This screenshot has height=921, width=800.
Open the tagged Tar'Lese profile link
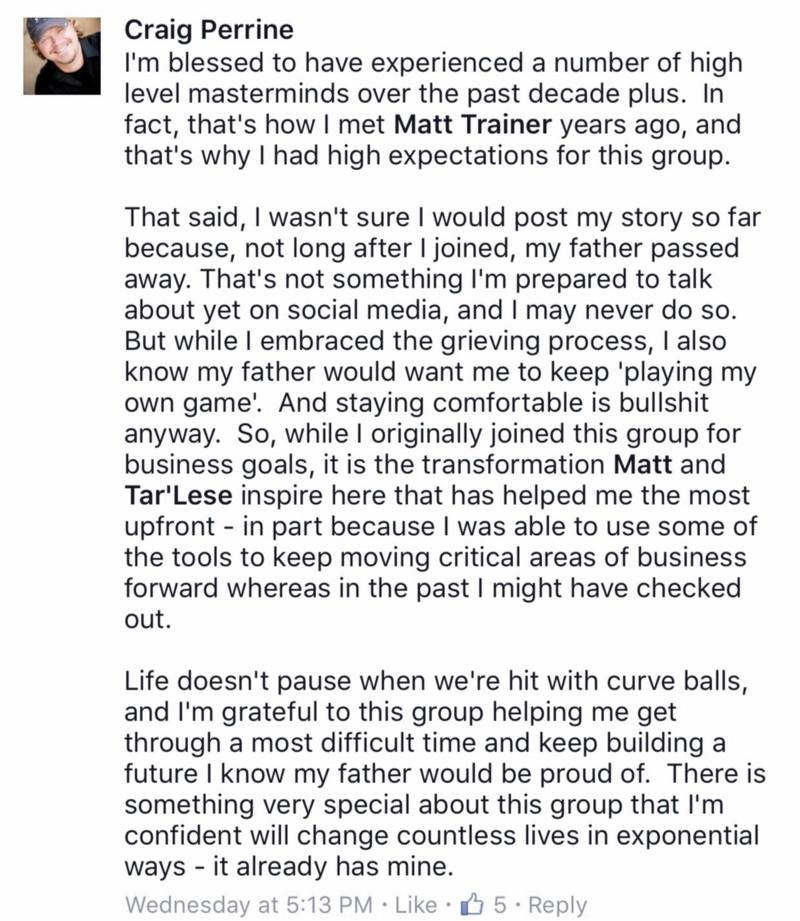click(179, 495)
